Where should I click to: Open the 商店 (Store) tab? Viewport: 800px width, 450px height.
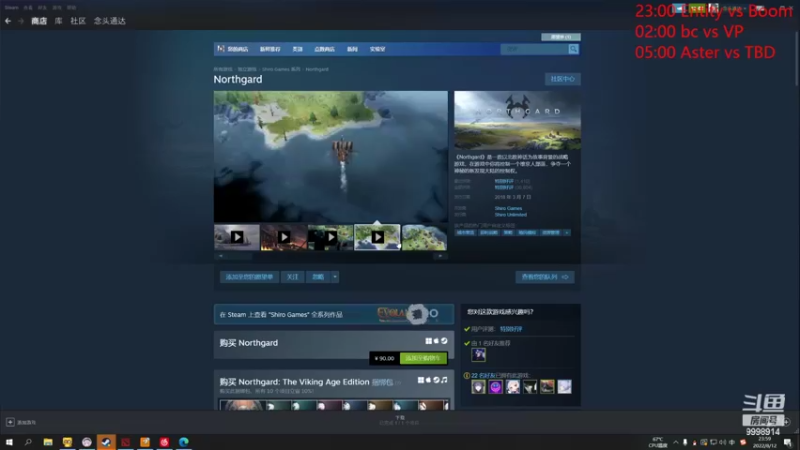point(39,21)
